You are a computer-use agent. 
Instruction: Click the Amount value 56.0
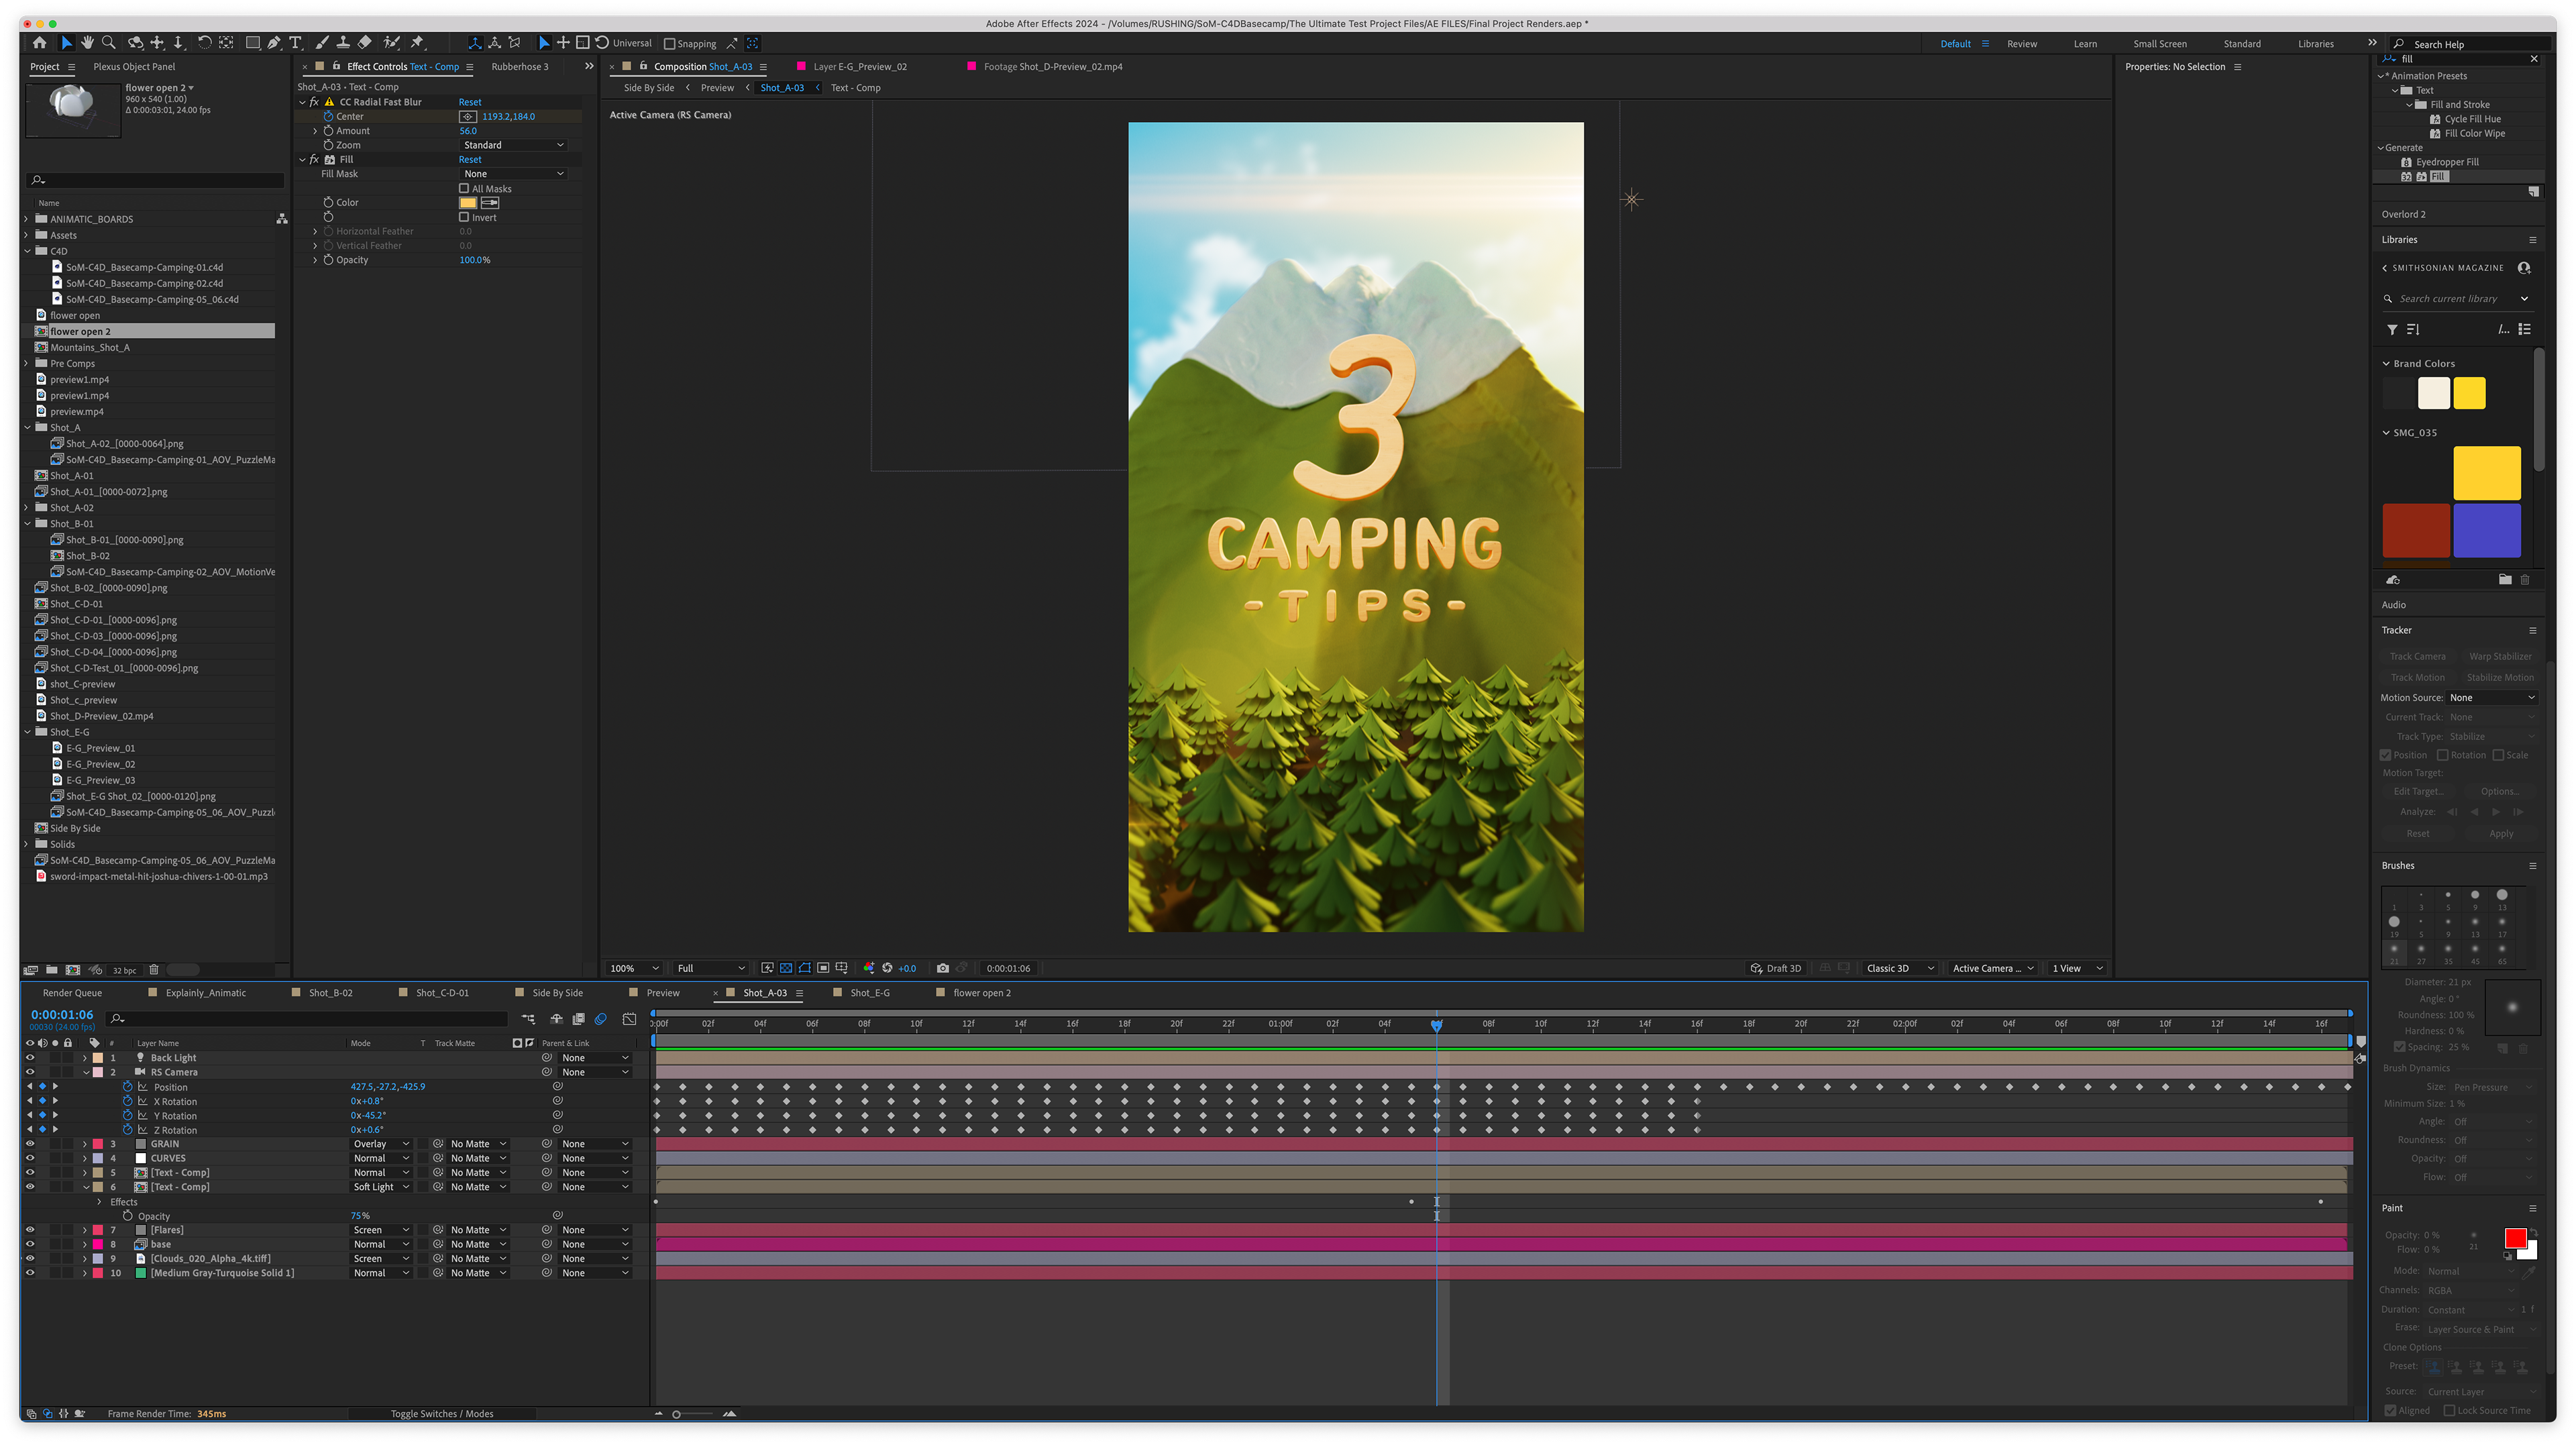[468, 131]
